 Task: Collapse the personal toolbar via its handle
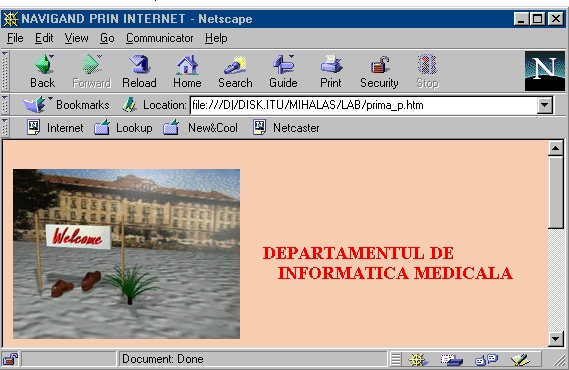coord(5,128)
